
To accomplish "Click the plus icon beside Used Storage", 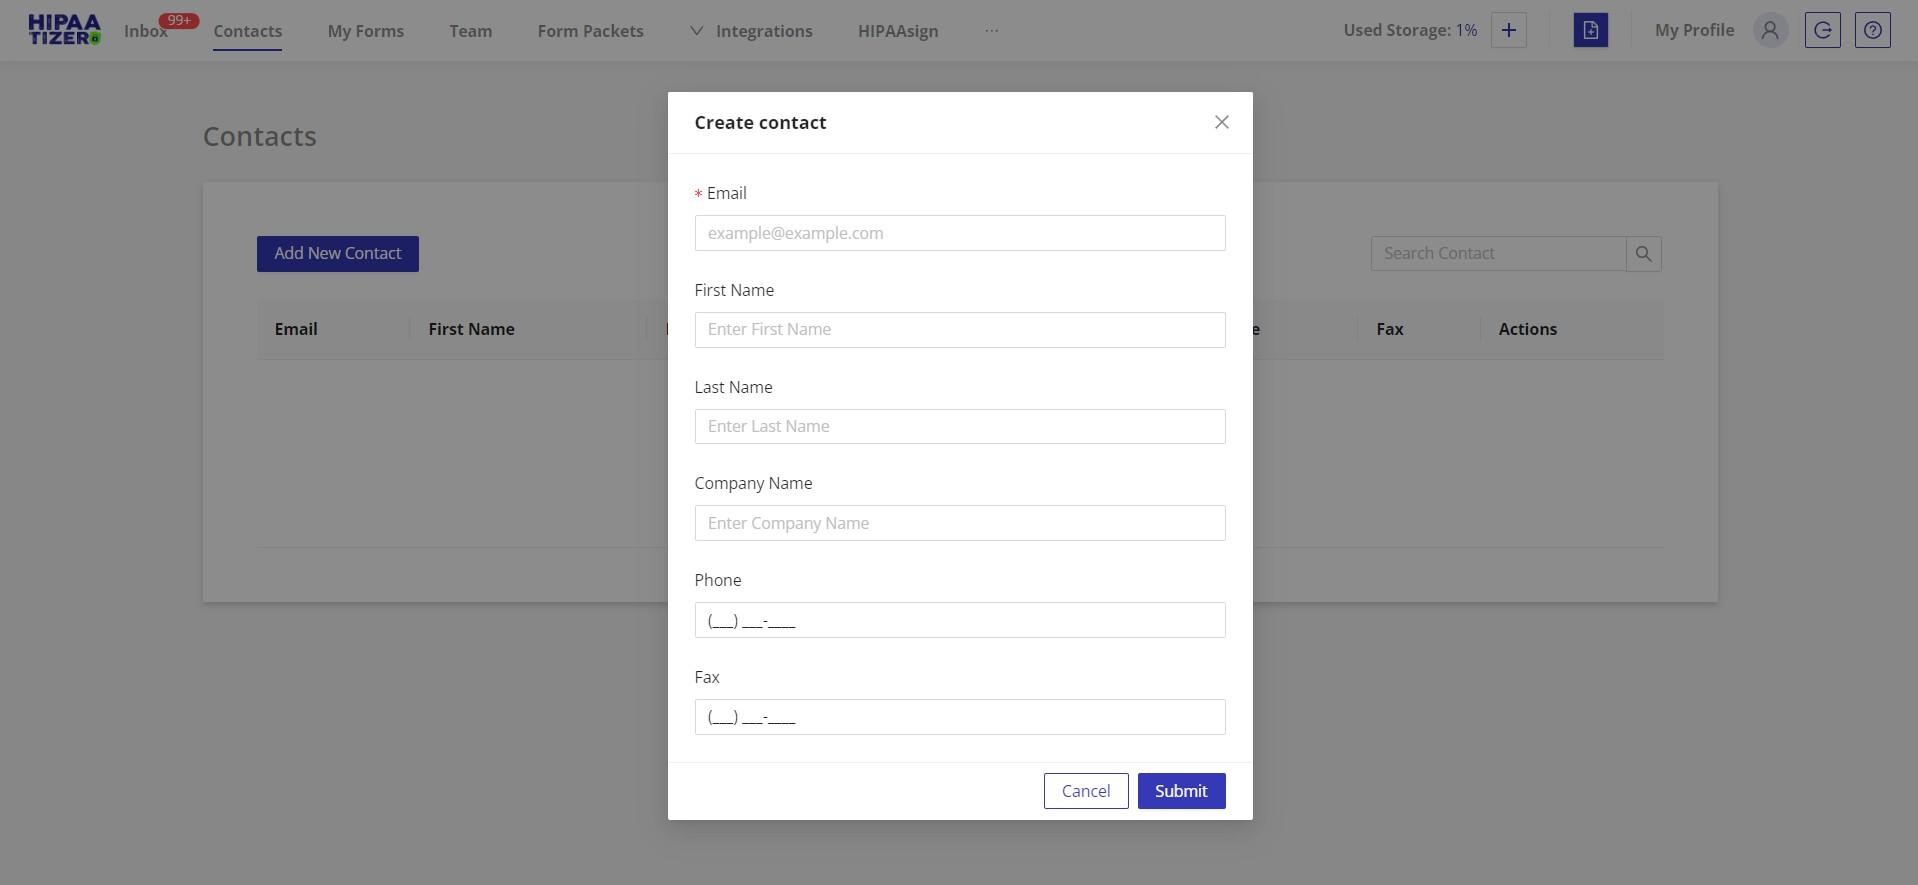I will pos(1508,30).
